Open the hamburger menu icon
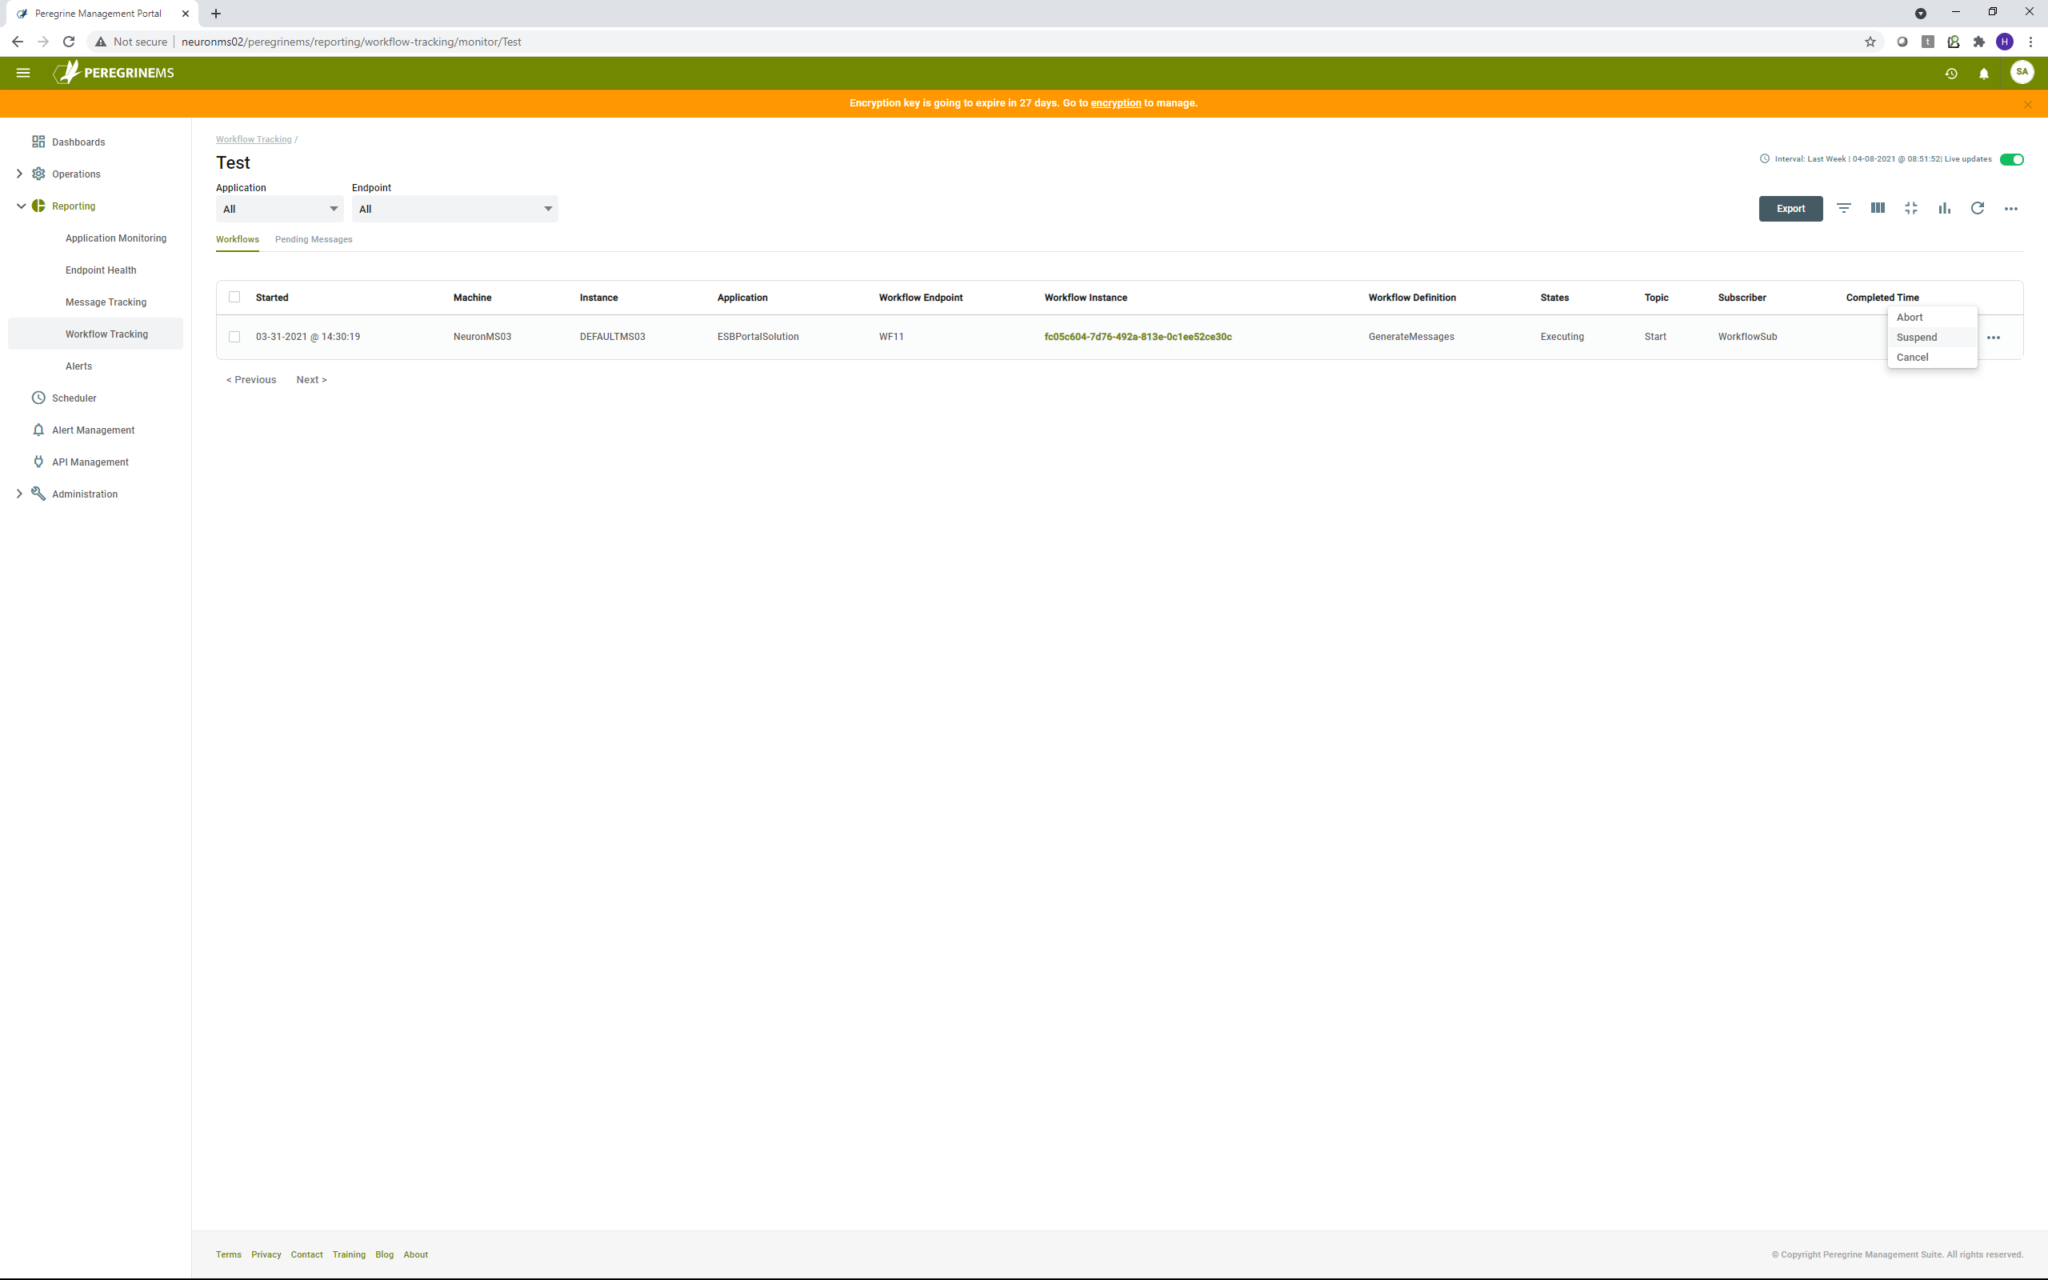This screenshot has height=1280, width=2048. pos(23,73)
